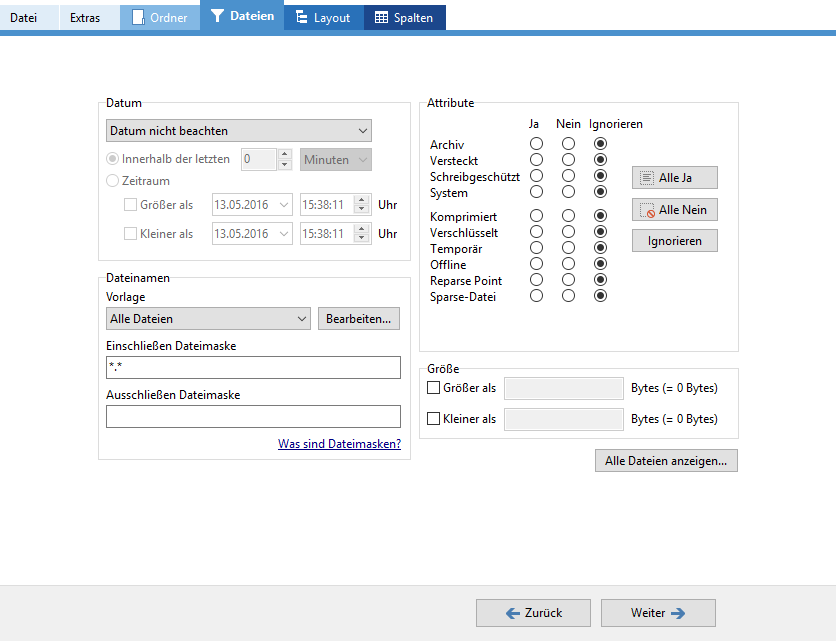This screenshot has height=641, width=836.
Task: Open the Datei menu
Action: coord(23,17)
